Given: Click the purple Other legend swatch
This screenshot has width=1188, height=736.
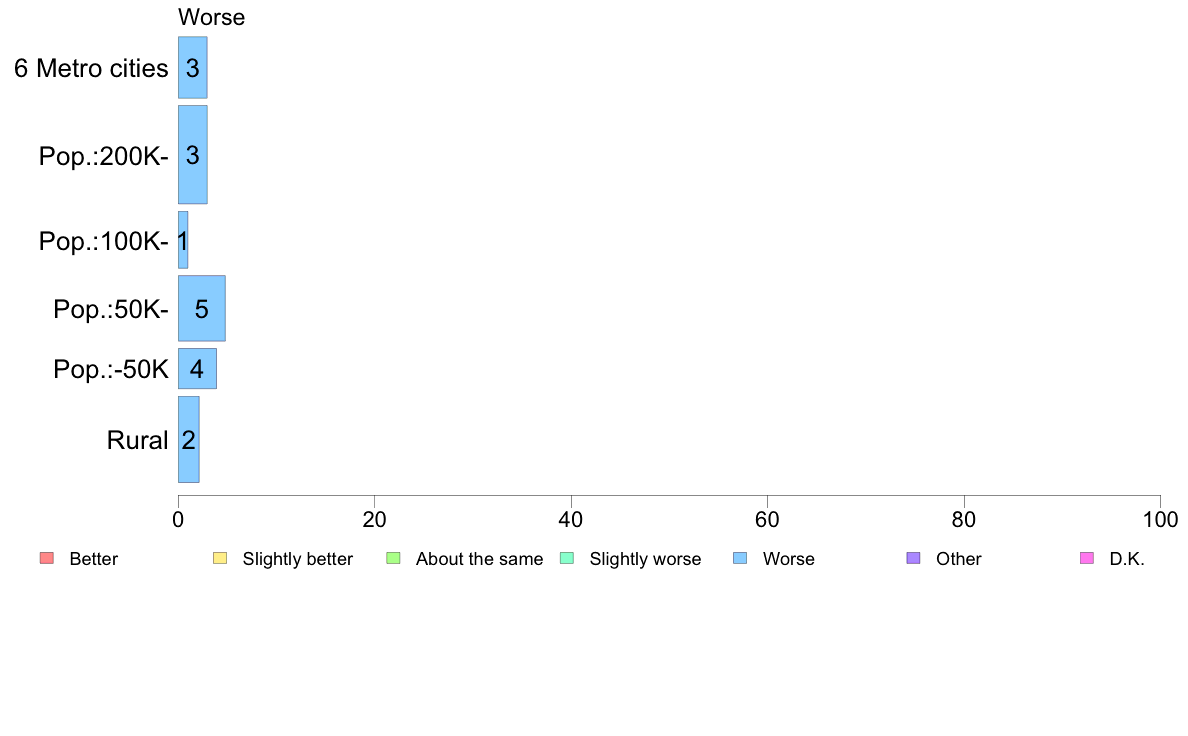Looking at the screenshot, I should pyautogui.click(x=914, y=559).
